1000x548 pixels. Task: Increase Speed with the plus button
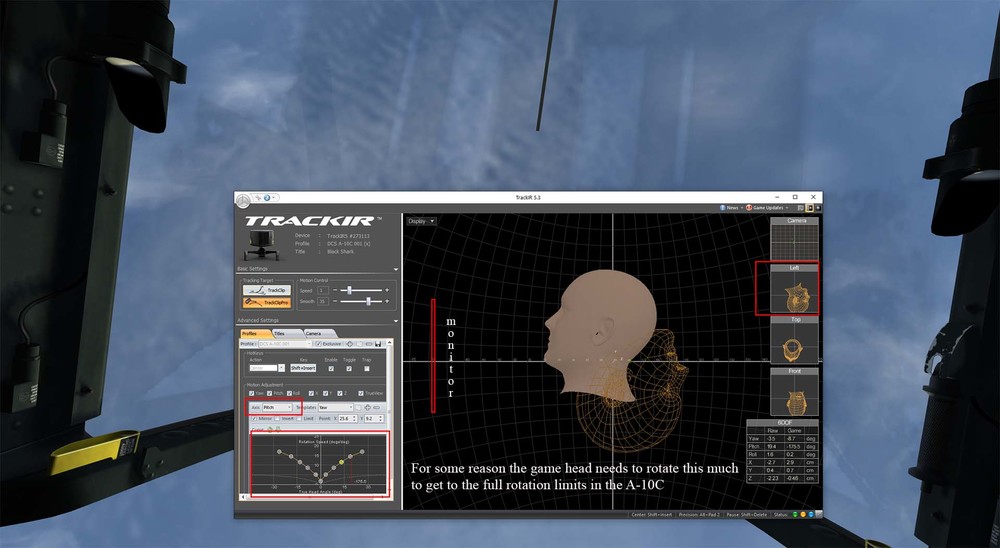point(387,290)
